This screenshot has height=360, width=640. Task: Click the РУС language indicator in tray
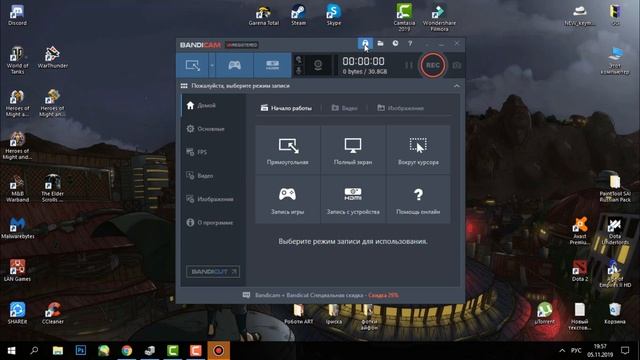[x=576, y=351]
